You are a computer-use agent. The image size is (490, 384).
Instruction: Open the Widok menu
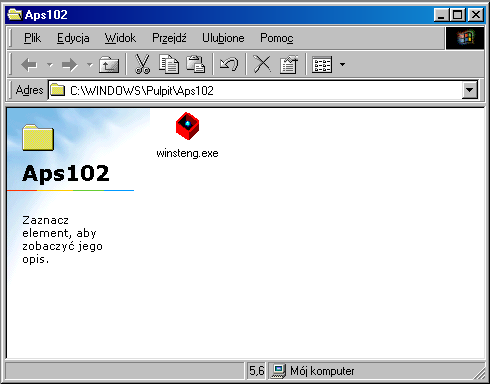120,38
